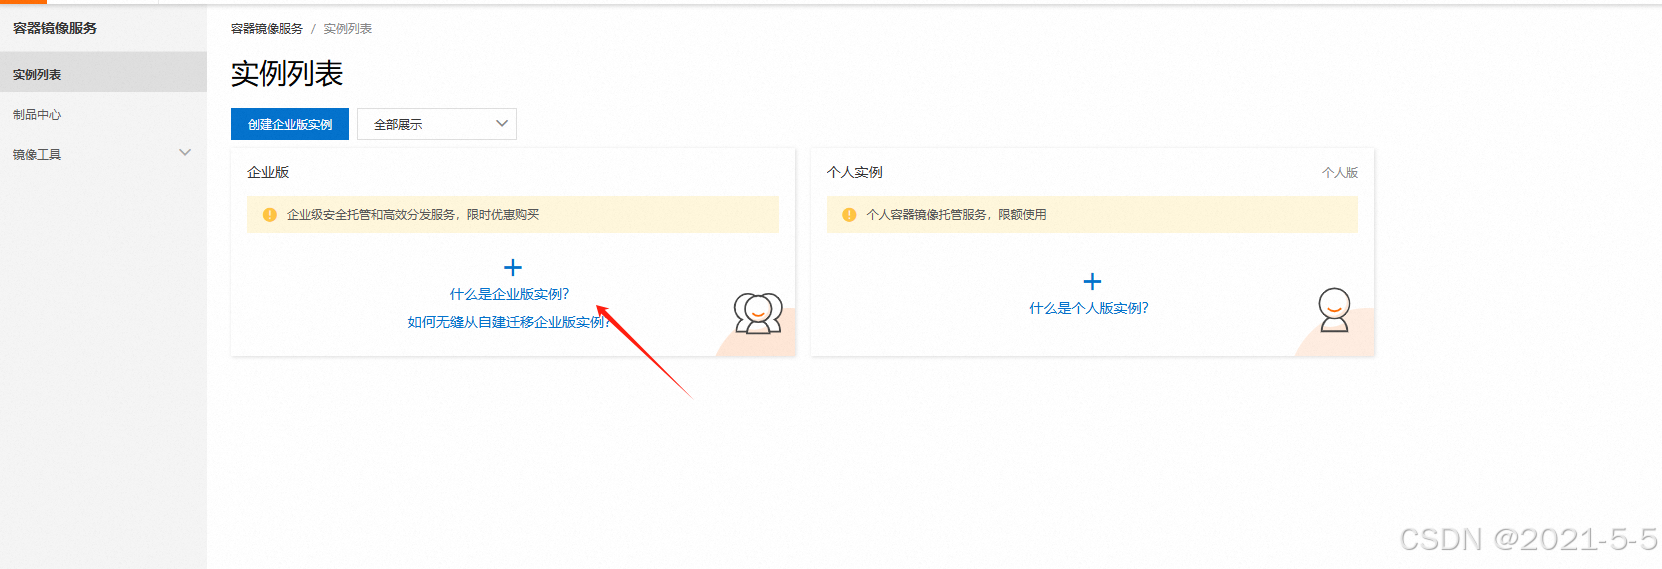Click the large 实例列表 page title
The width and height of the screenshot is (1662, 569).
(x=287, y=73)
